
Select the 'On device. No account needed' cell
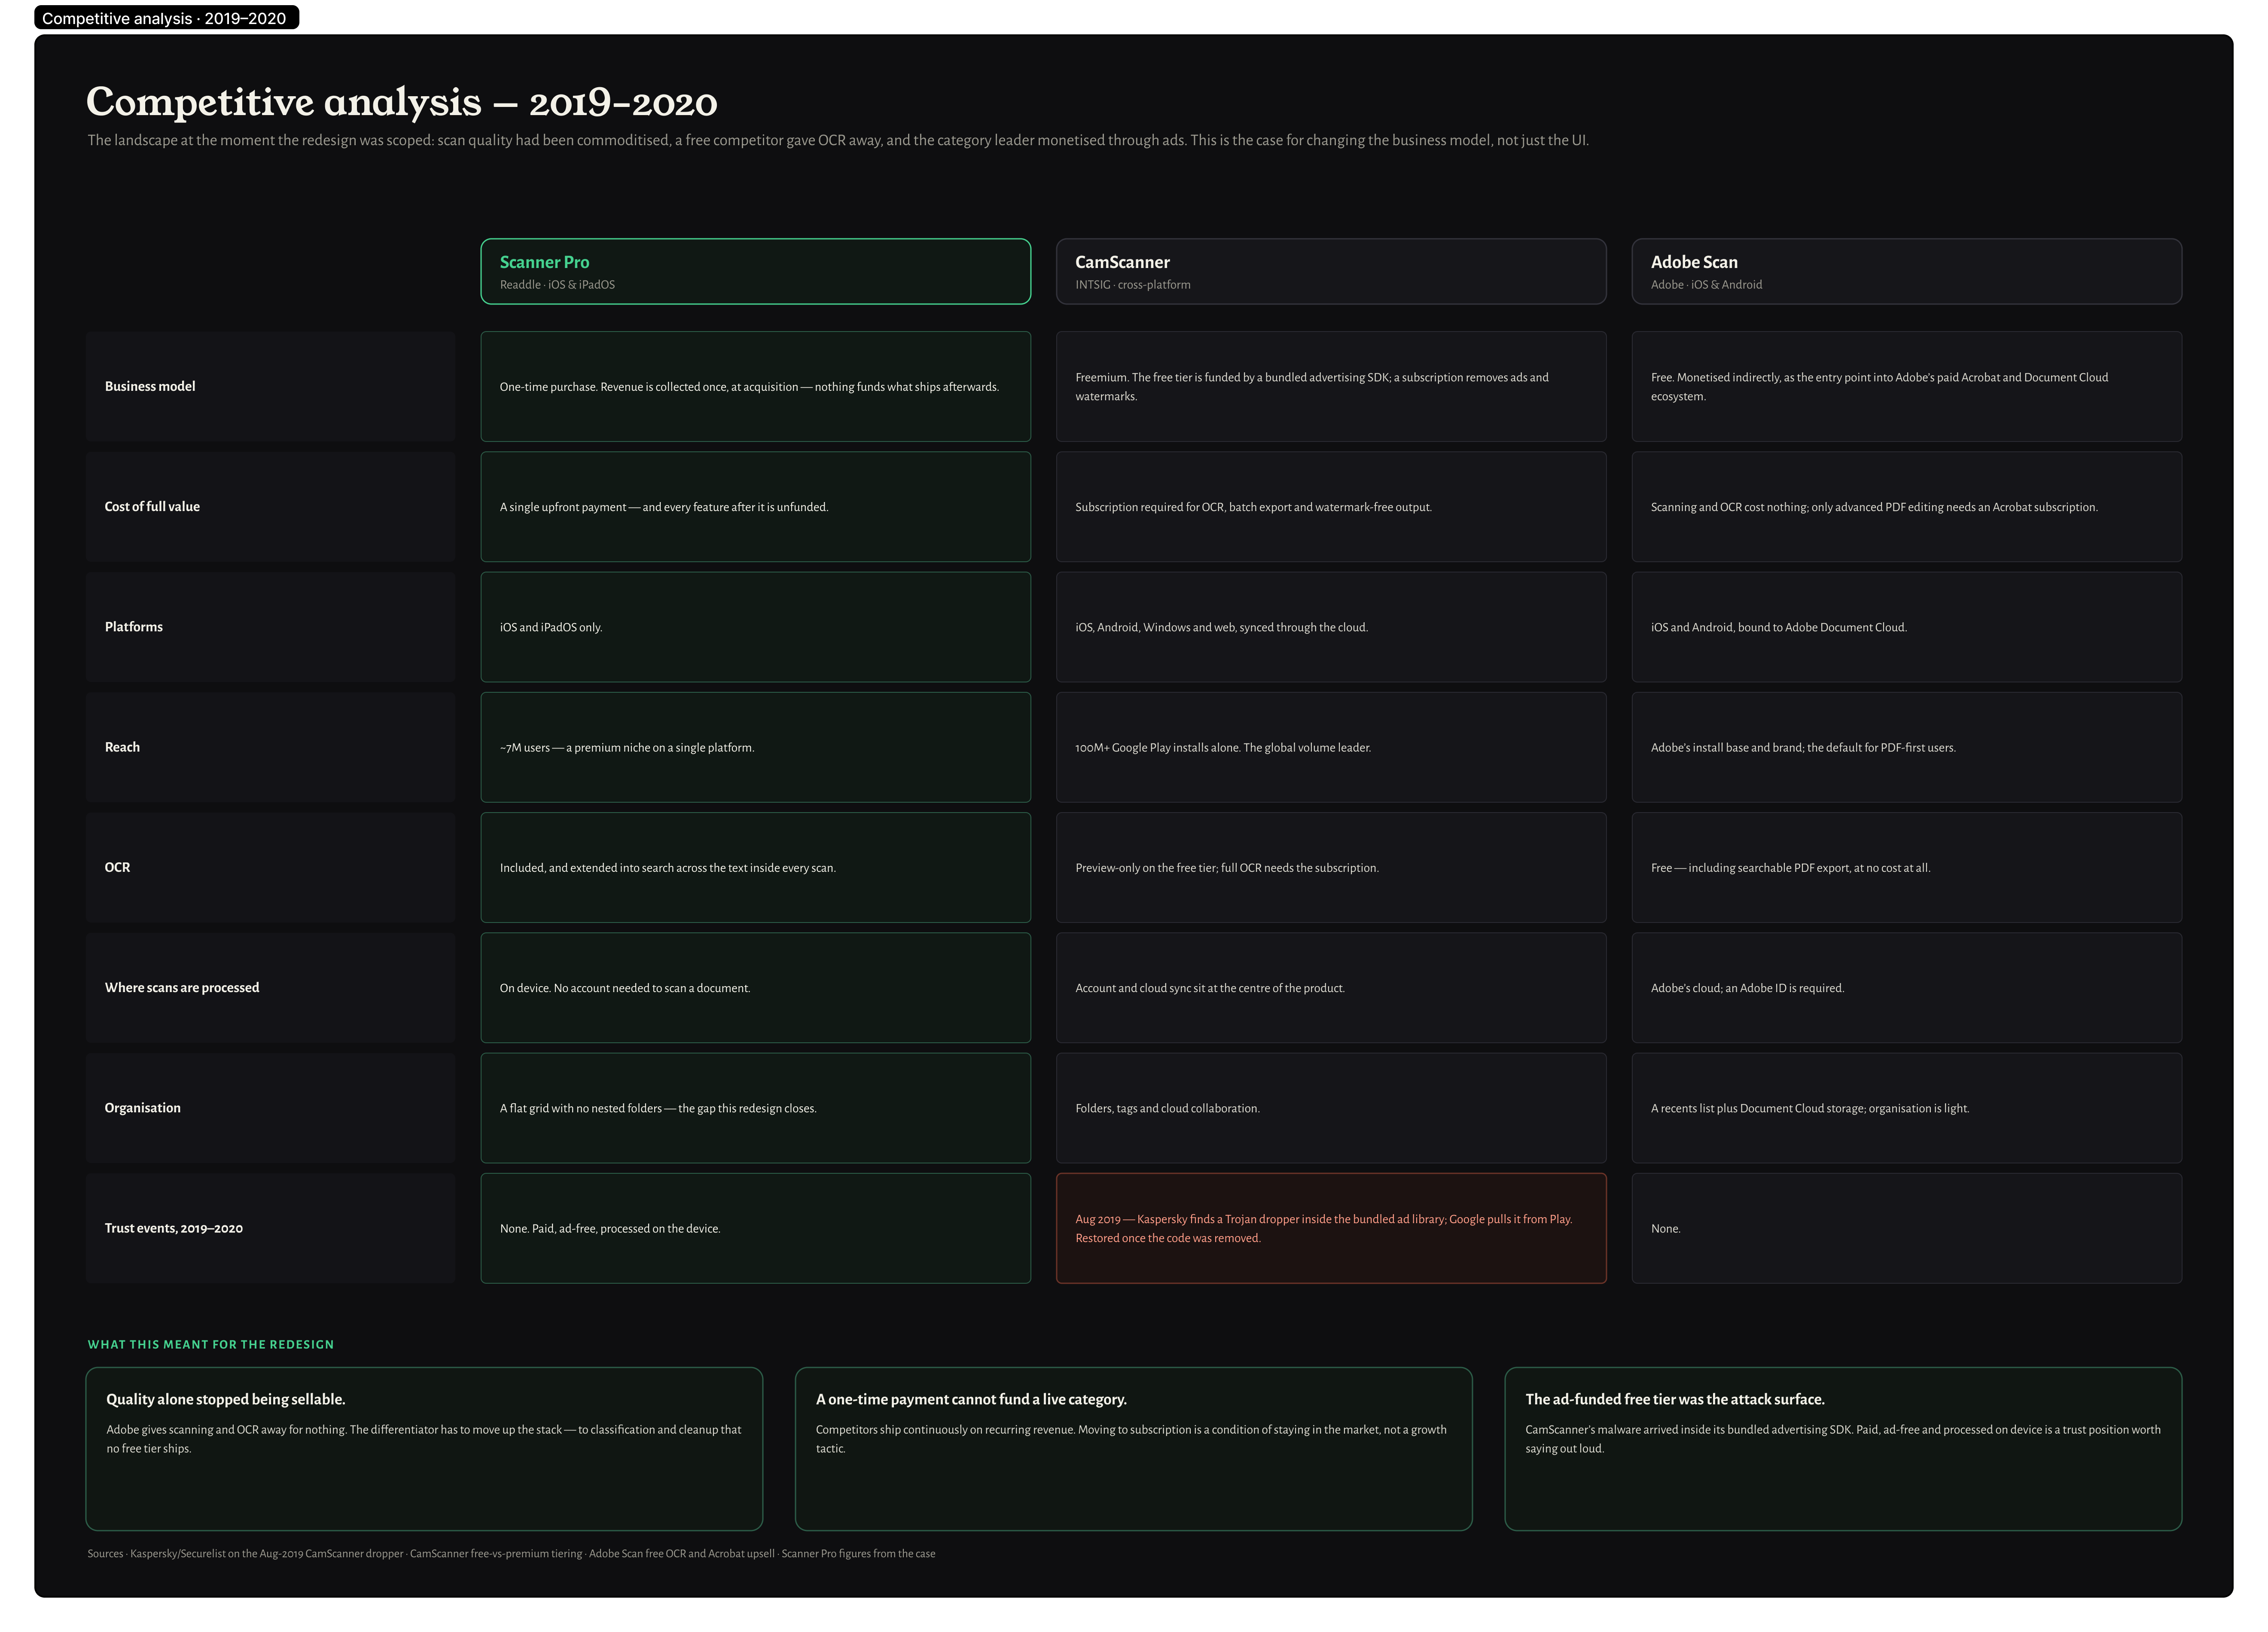tap(755, 988)
